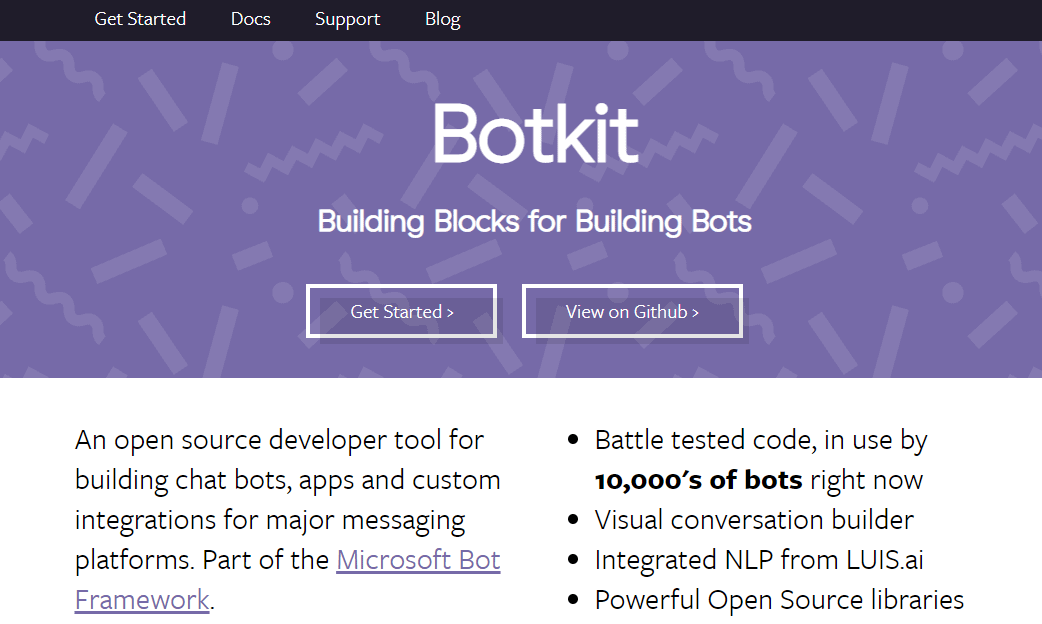
Task: Click the Visual conversation builder bullet
Action: 754,520
